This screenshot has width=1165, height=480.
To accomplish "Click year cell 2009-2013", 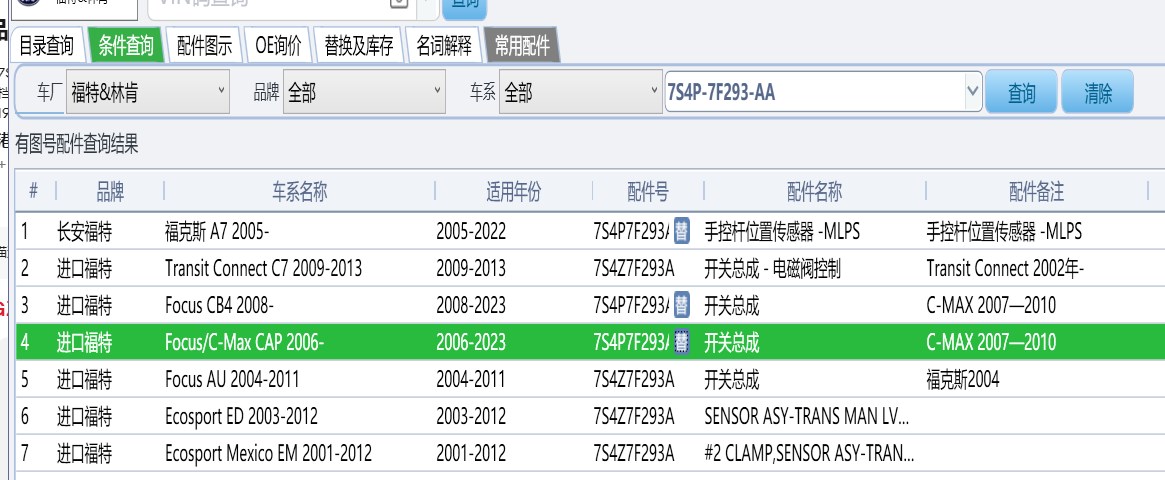I will (x=471, y=268).
